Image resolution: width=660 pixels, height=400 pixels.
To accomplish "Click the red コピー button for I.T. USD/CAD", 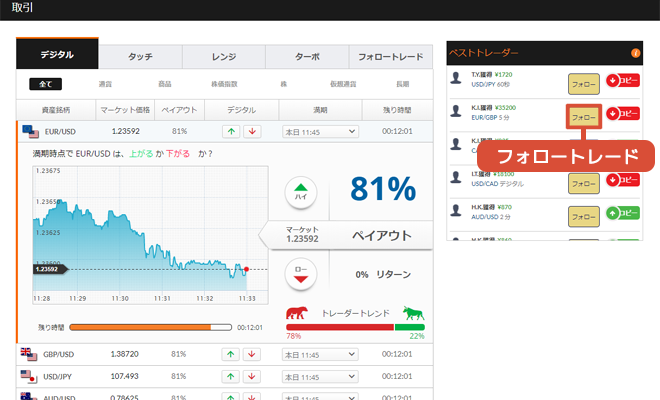I will click(623, 180).
